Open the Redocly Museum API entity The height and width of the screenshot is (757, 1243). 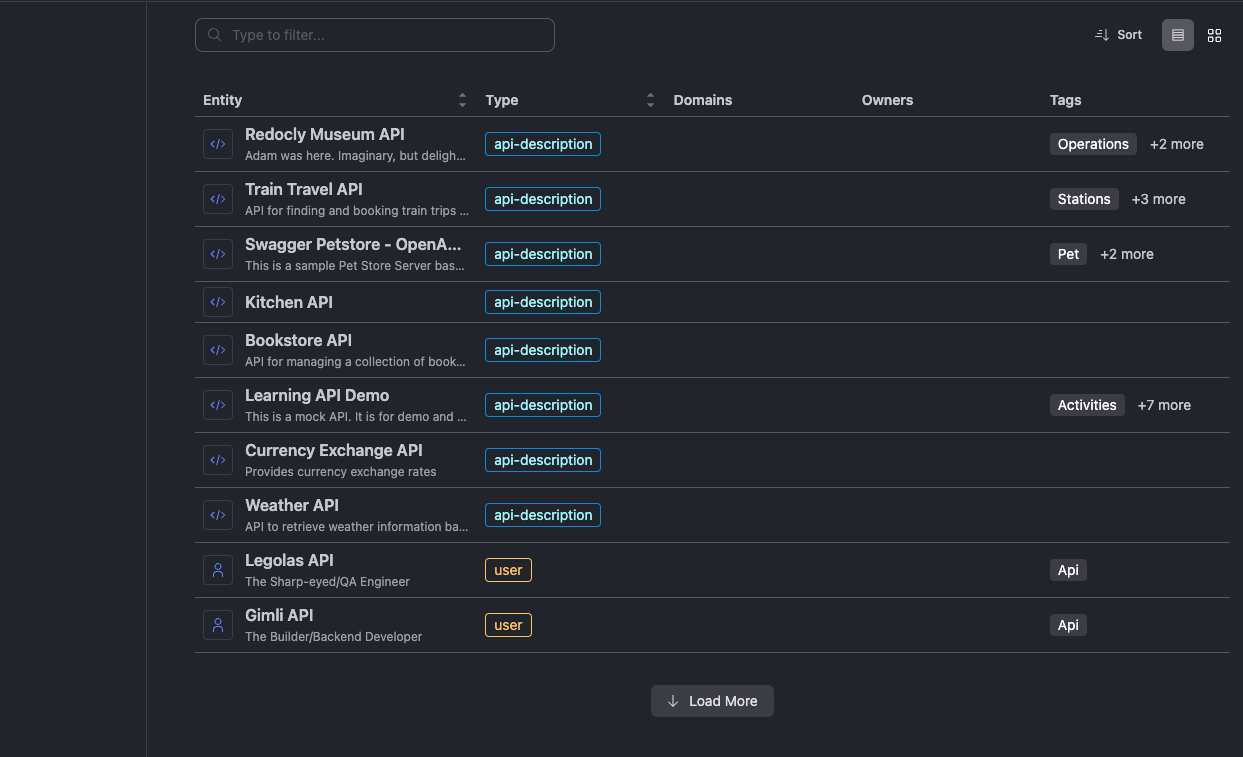[325, 134]
